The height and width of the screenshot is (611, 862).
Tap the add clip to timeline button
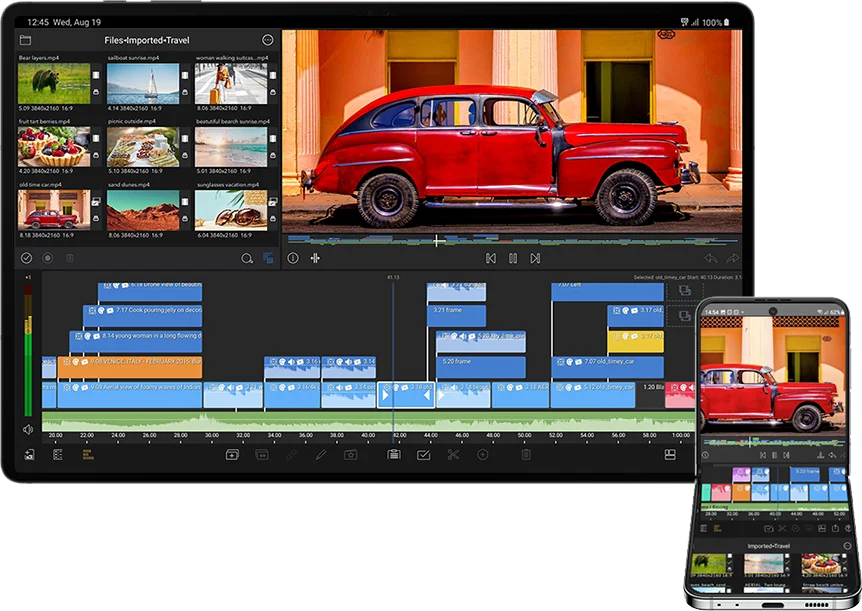point(232,455)
